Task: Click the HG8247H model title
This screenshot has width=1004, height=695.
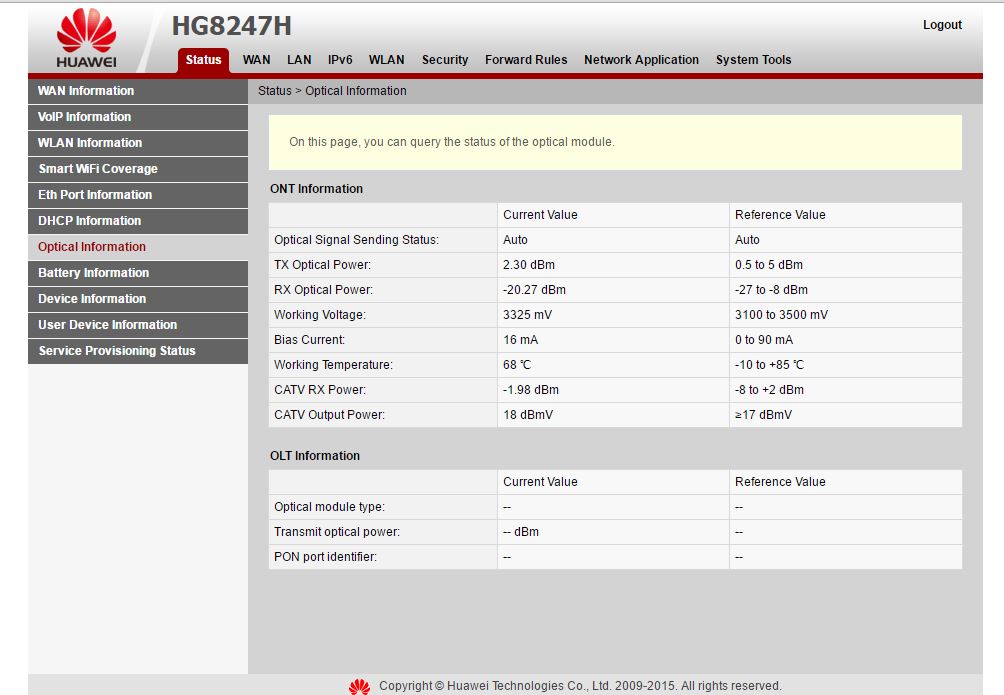Action: [x=231, y=26]
